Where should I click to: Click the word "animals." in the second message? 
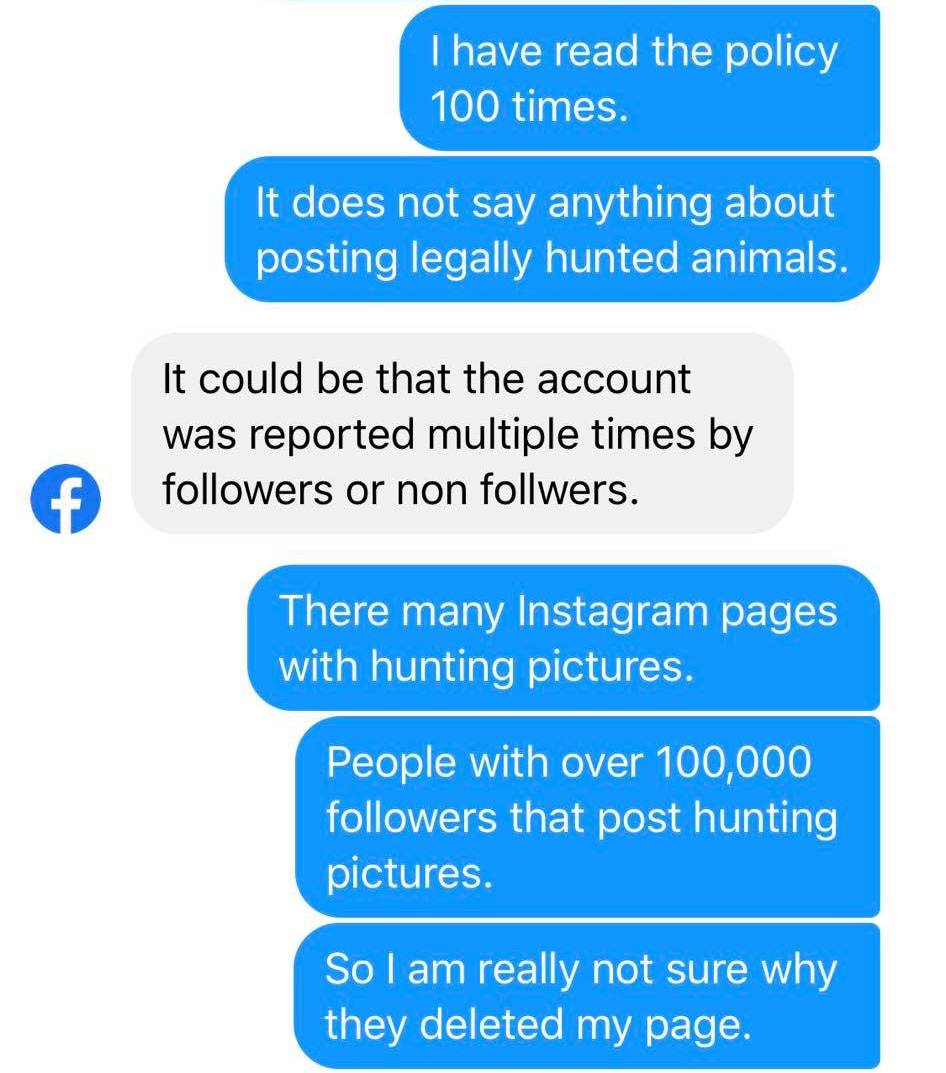click(769, 258)
